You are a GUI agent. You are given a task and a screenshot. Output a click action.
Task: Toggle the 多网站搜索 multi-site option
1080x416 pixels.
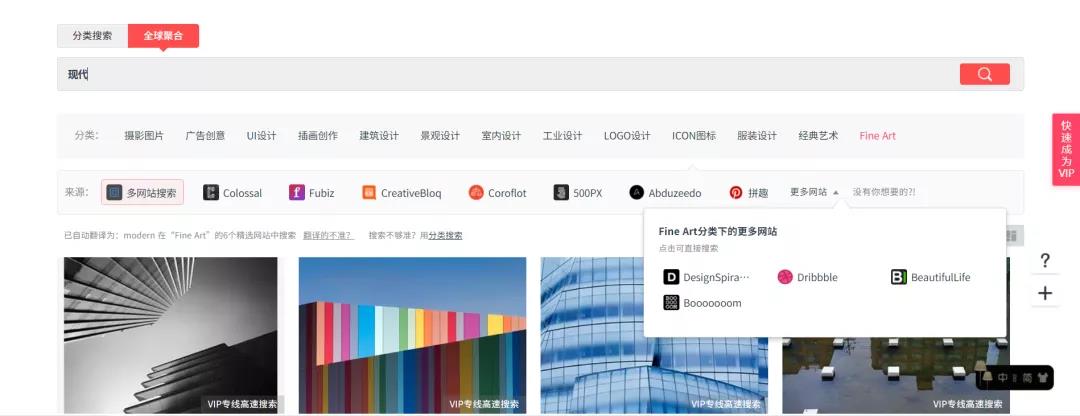click(142, 193)
